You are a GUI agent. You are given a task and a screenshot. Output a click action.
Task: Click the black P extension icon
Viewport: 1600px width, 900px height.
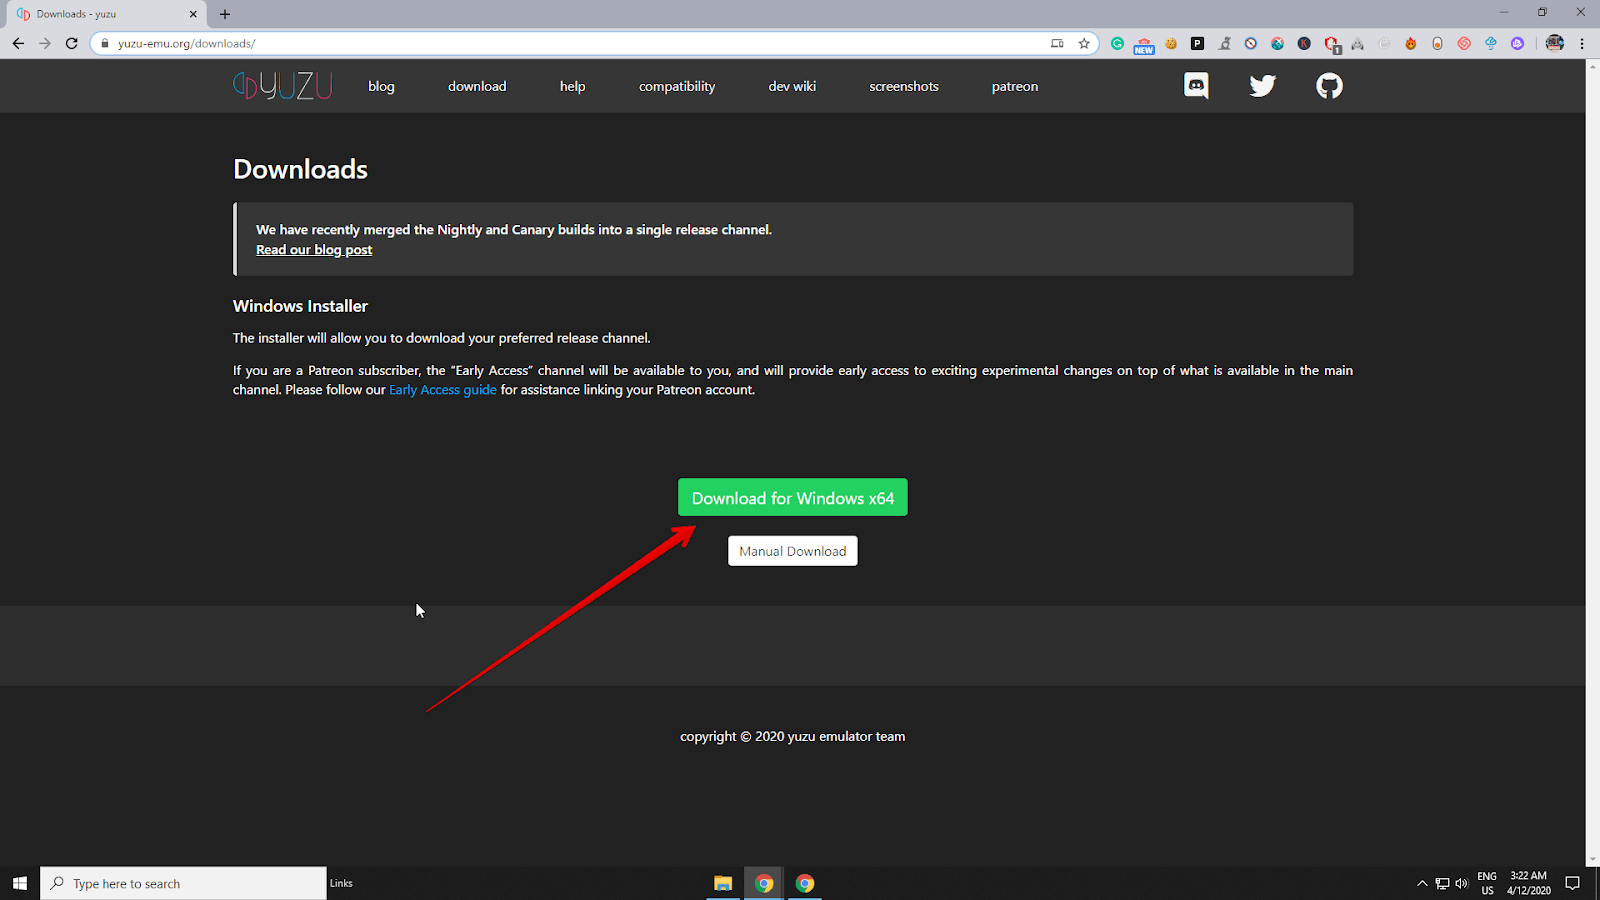(x=1197, y=43)
